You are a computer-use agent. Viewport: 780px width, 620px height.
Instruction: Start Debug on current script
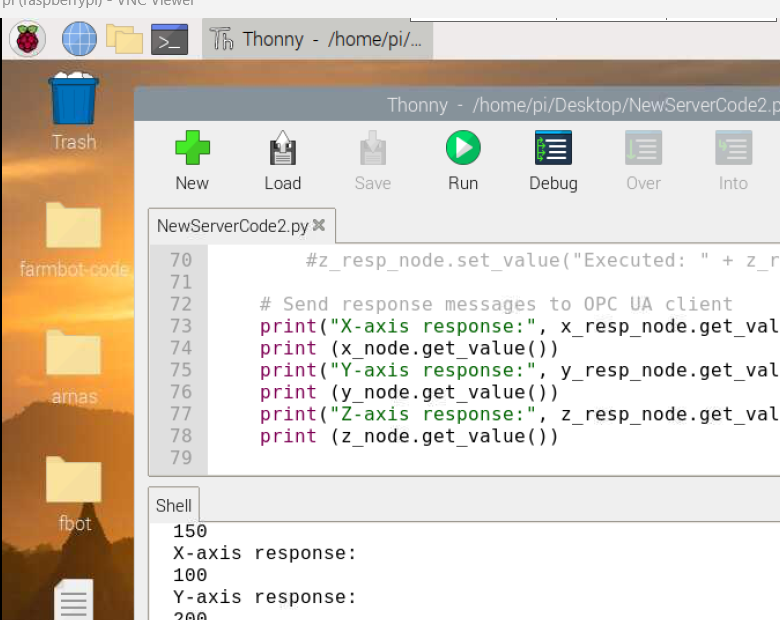click(553, 161)
